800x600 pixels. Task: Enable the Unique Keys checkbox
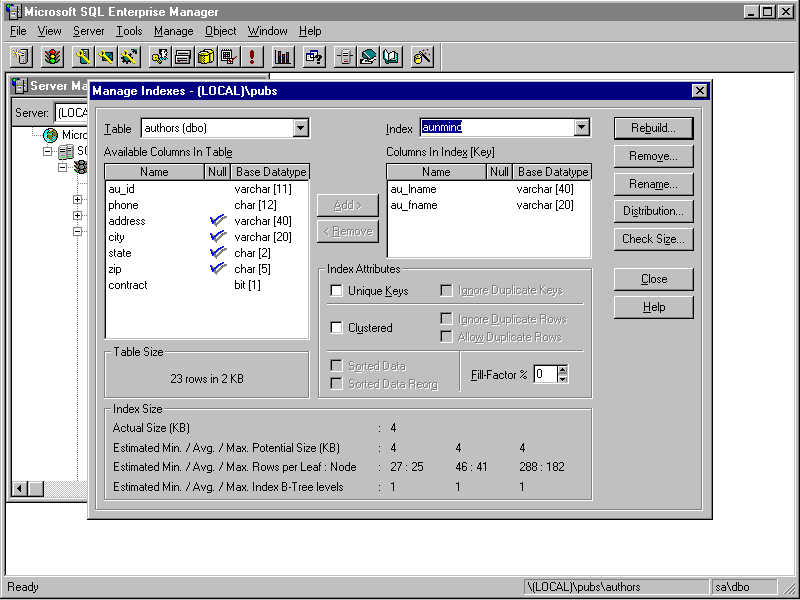pyautogui.click(x=337, y=291)
